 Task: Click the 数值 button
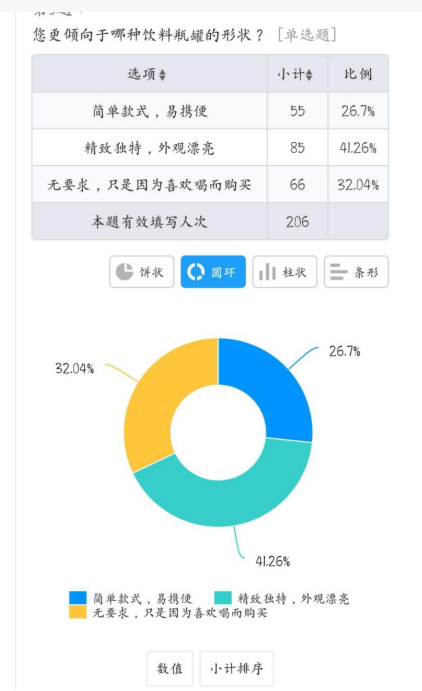click(x=170, y=669)
